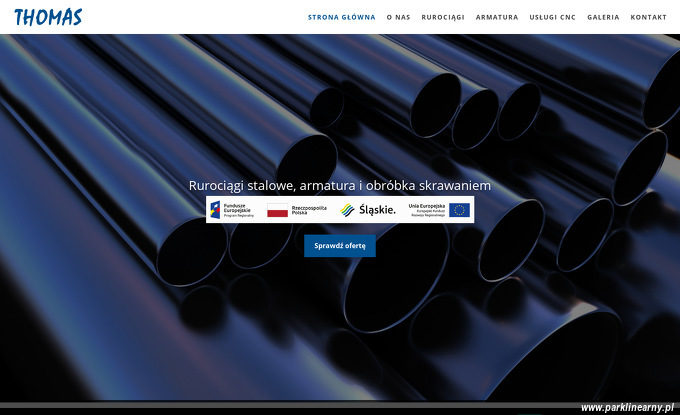Open the Kontakt menu item

coord(648,17)
